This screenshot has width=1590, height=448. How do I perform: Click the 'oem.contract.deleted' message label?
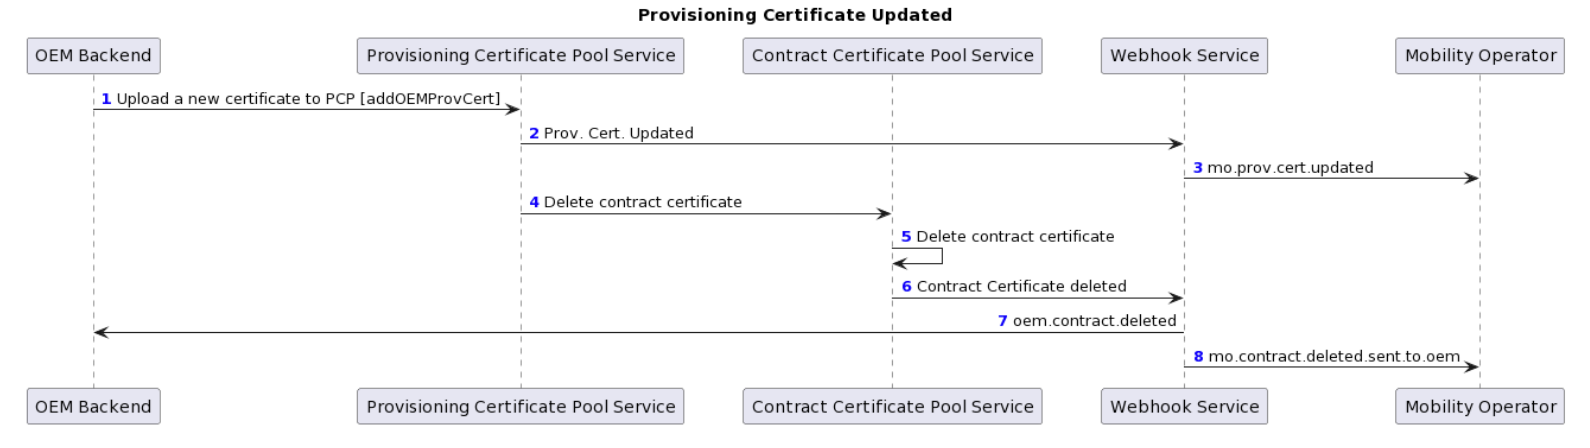click(1094, 321)
